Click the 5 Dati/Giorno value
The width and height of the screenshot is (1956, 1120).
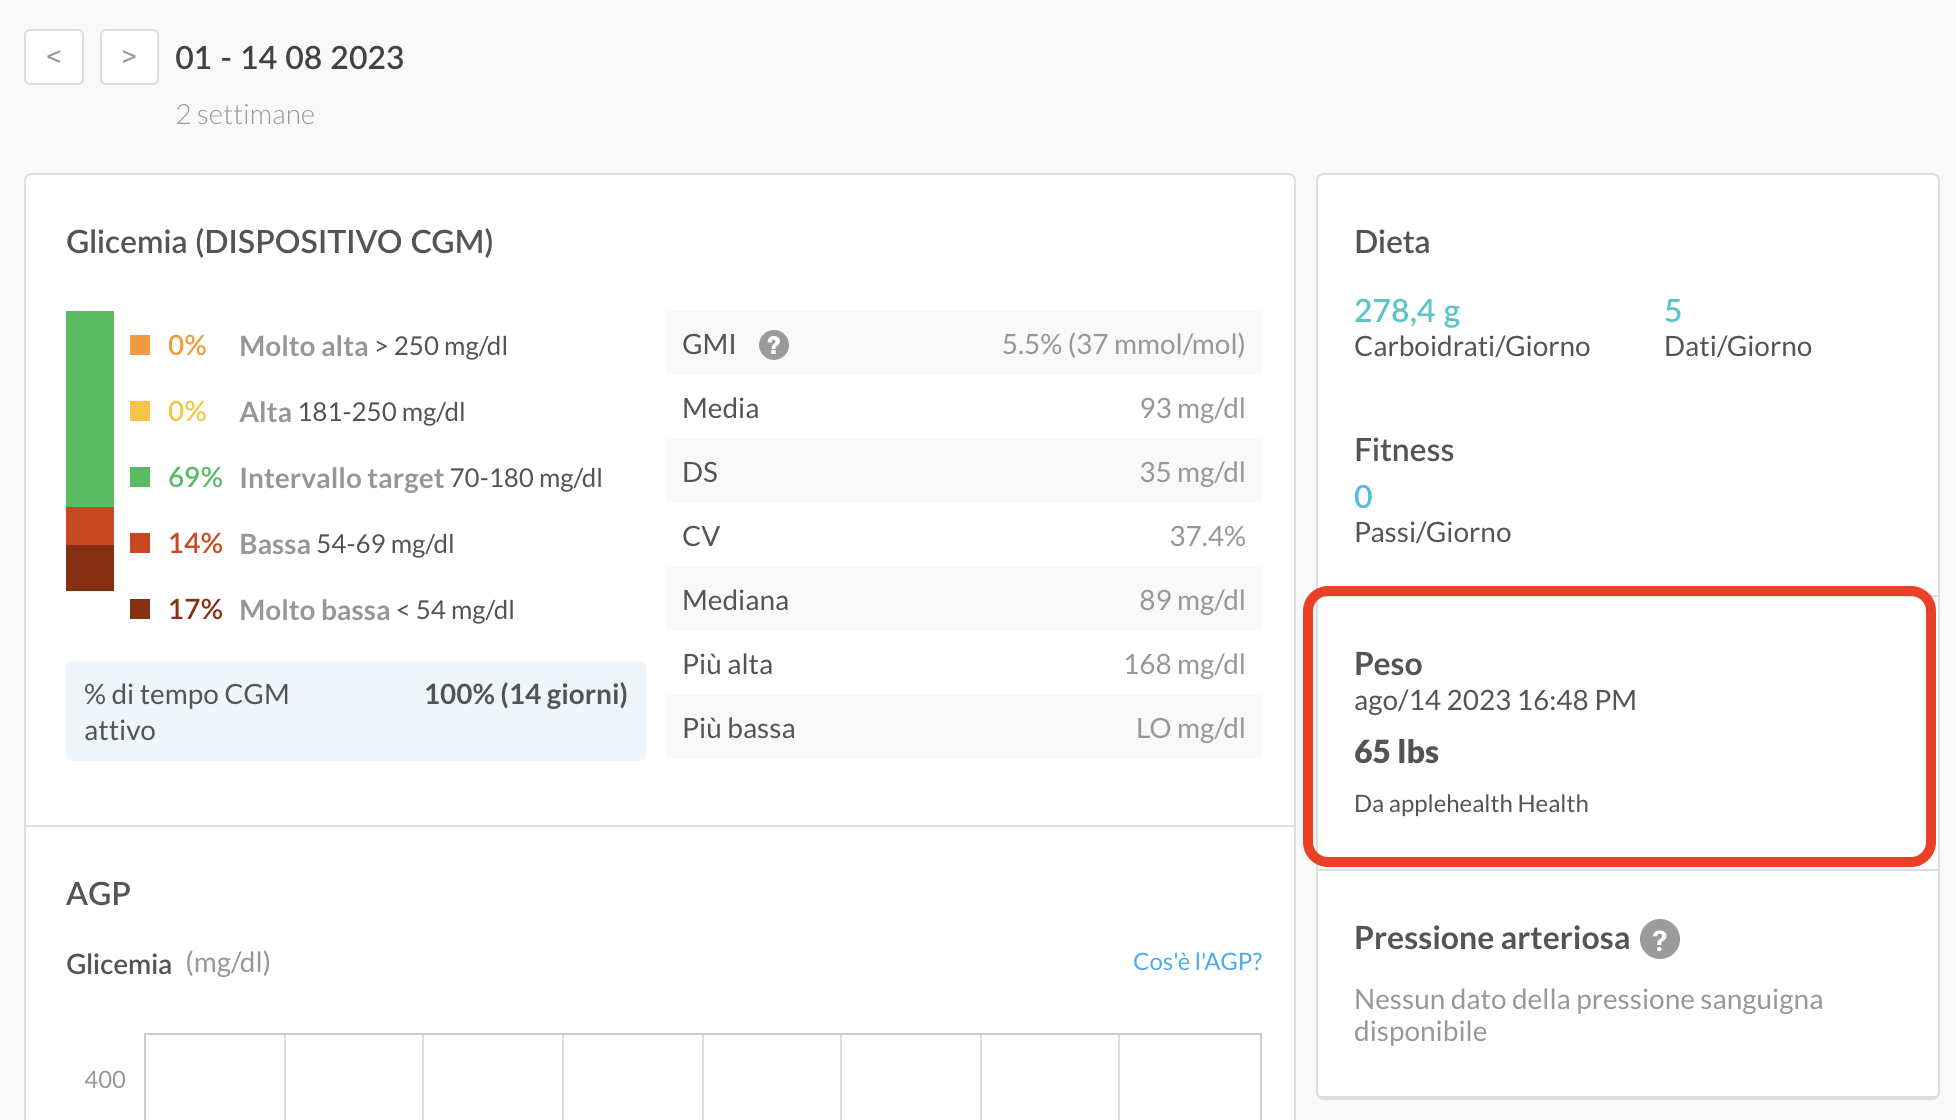pyautogui.click(x=1673, y=311)
